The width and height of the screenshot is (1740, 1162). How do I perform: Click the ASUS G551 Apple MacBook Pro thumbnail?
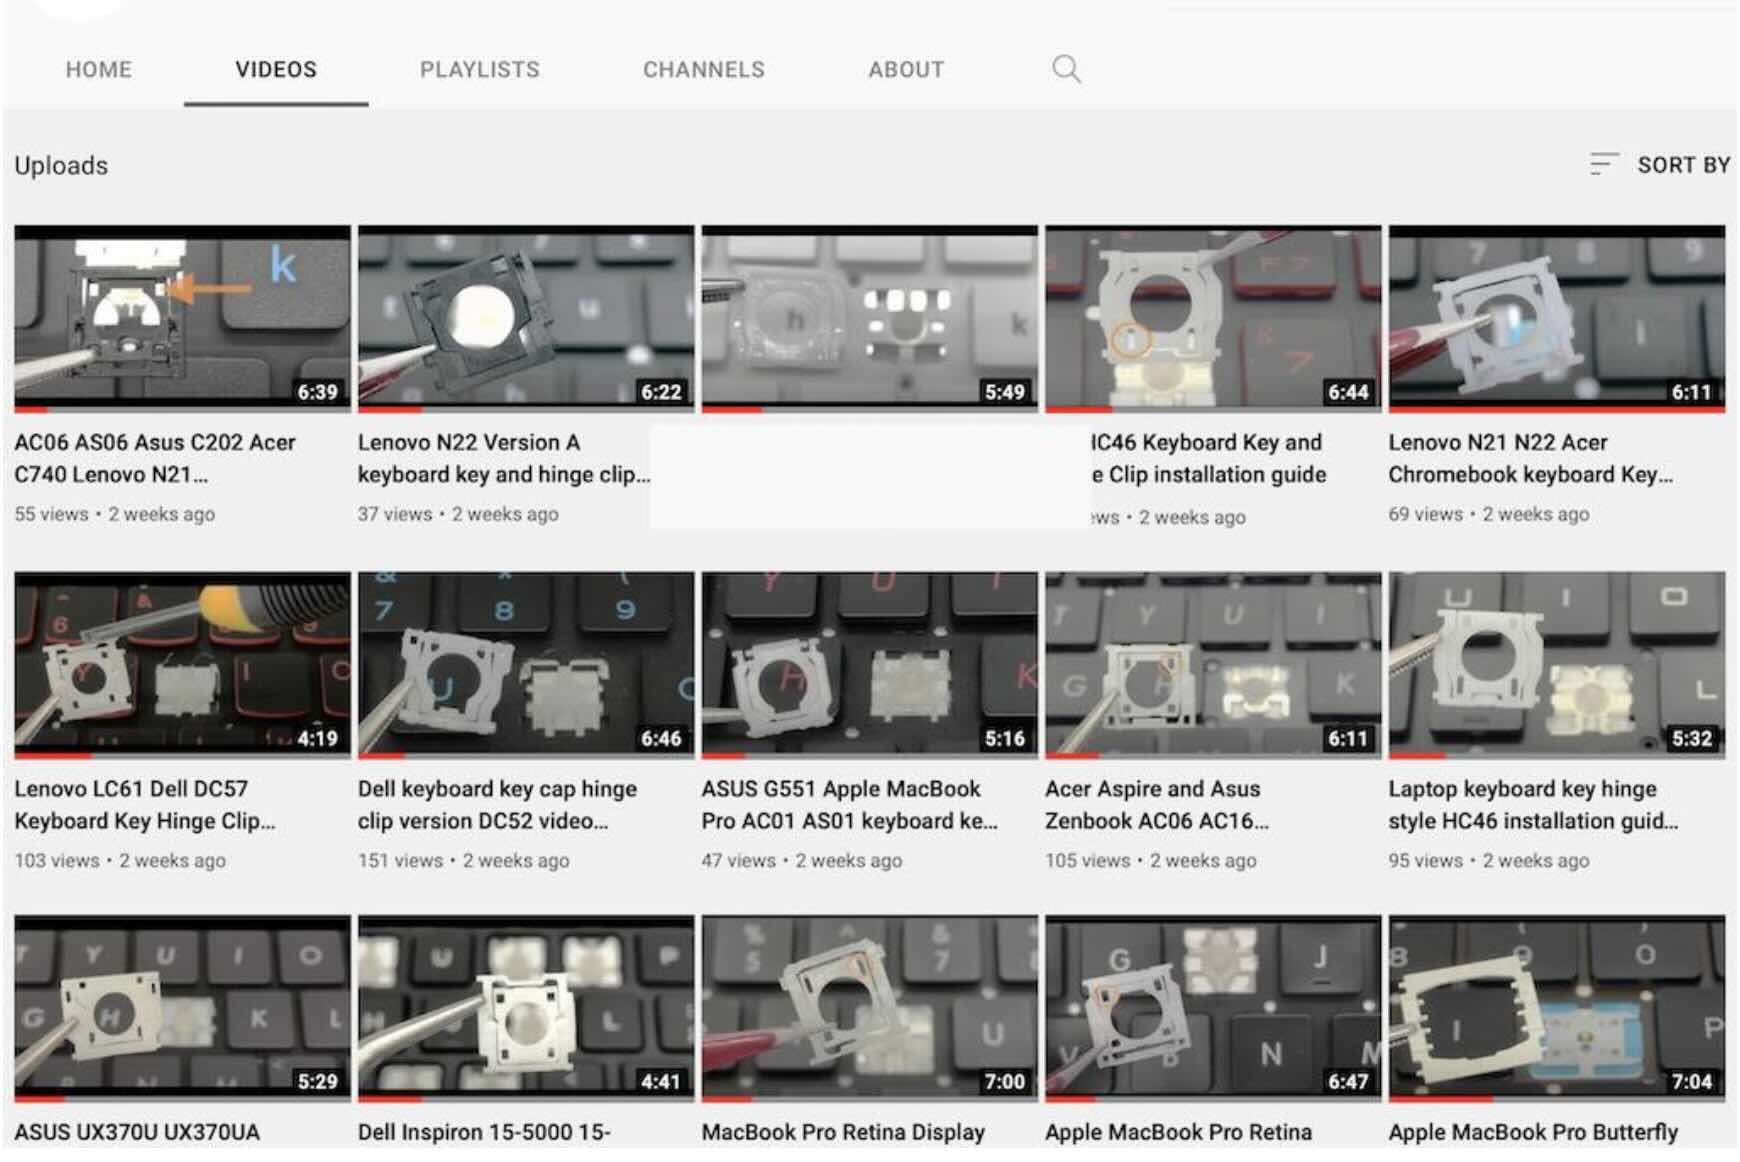[x=869, y=663]
